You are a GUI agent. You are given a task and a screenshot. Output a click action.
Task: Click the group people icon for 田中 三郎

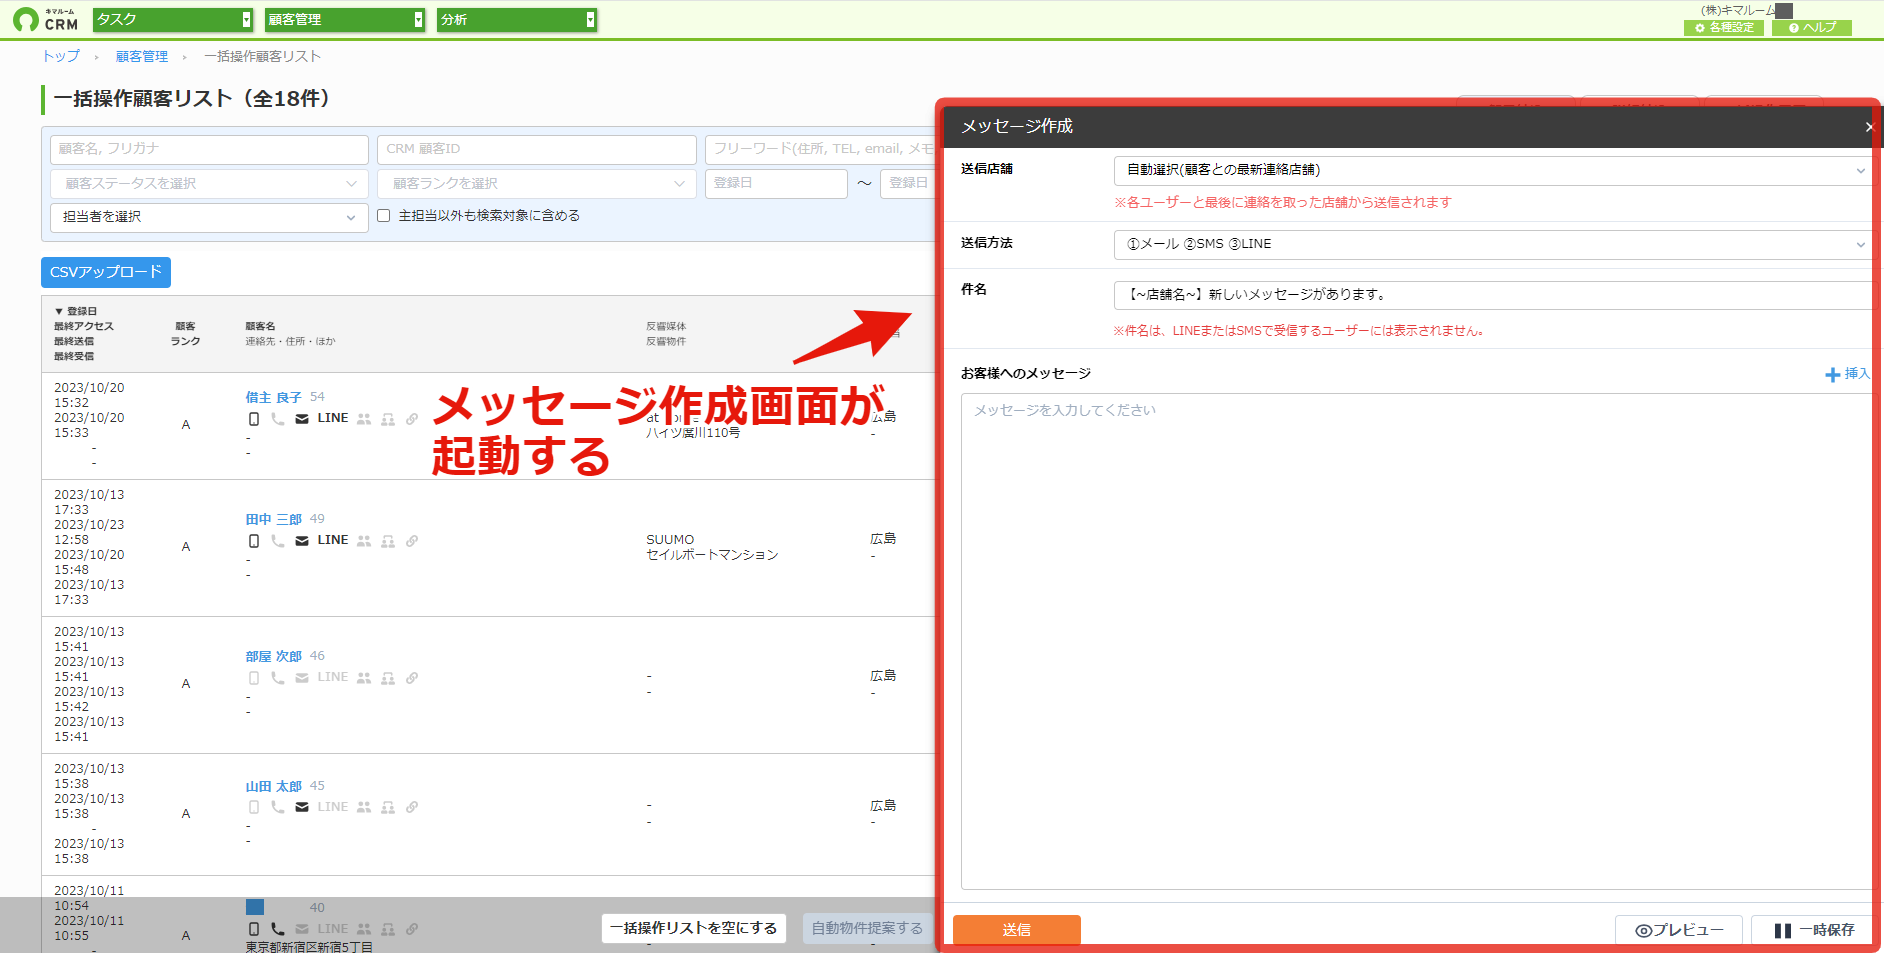pos(364,541)
